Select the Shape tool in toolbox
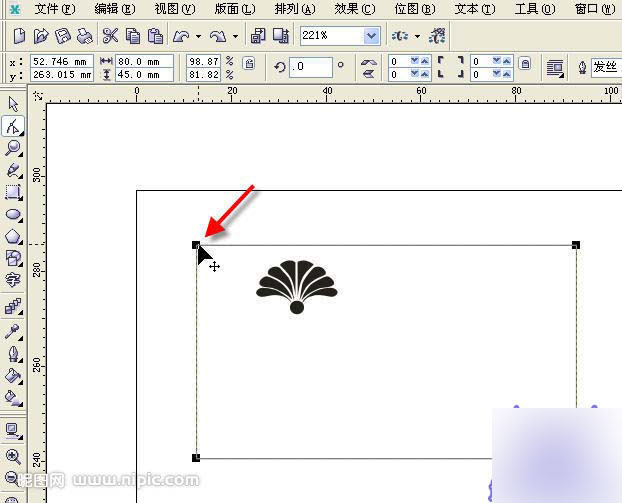Screen dimensions: 622x503 click(x=13, y=127)
